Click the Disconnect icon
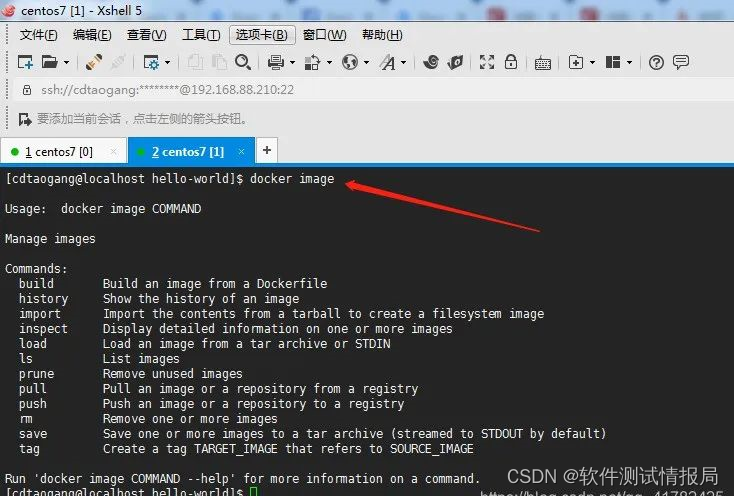Image resolution: width=734 pixels, height=496 pixels. click(x=118, y=62)
